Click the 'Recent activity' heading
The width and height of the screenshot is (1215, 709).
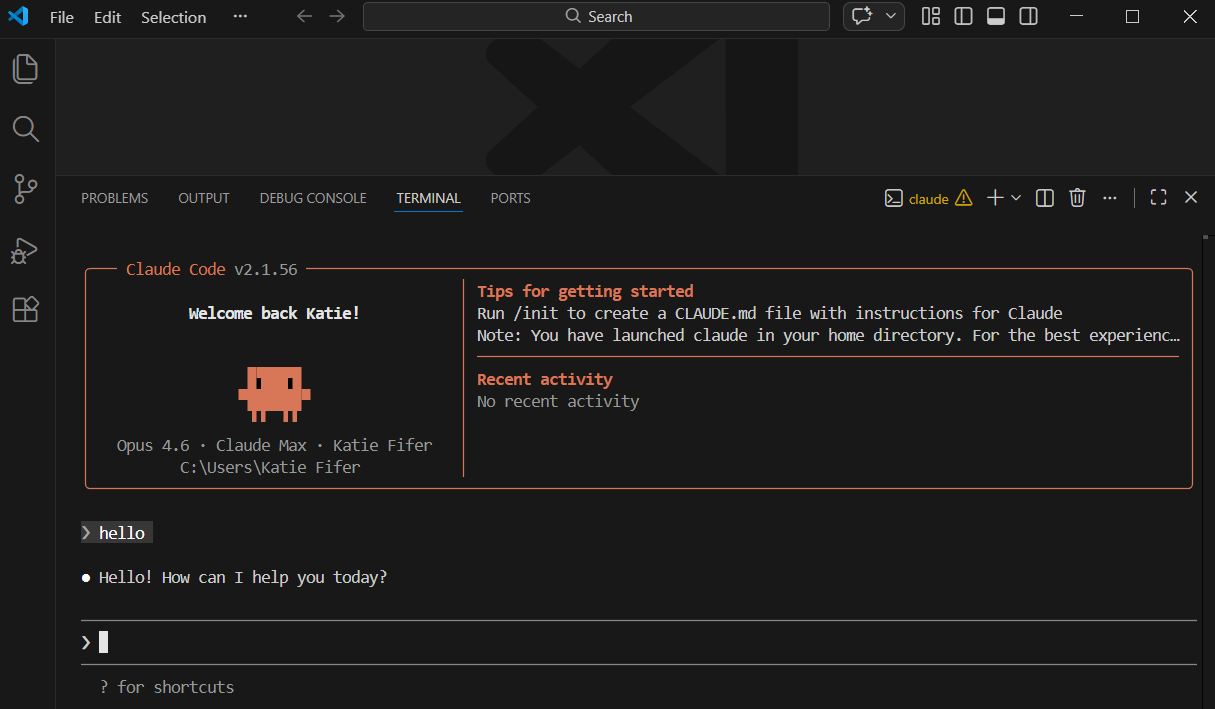545,379
